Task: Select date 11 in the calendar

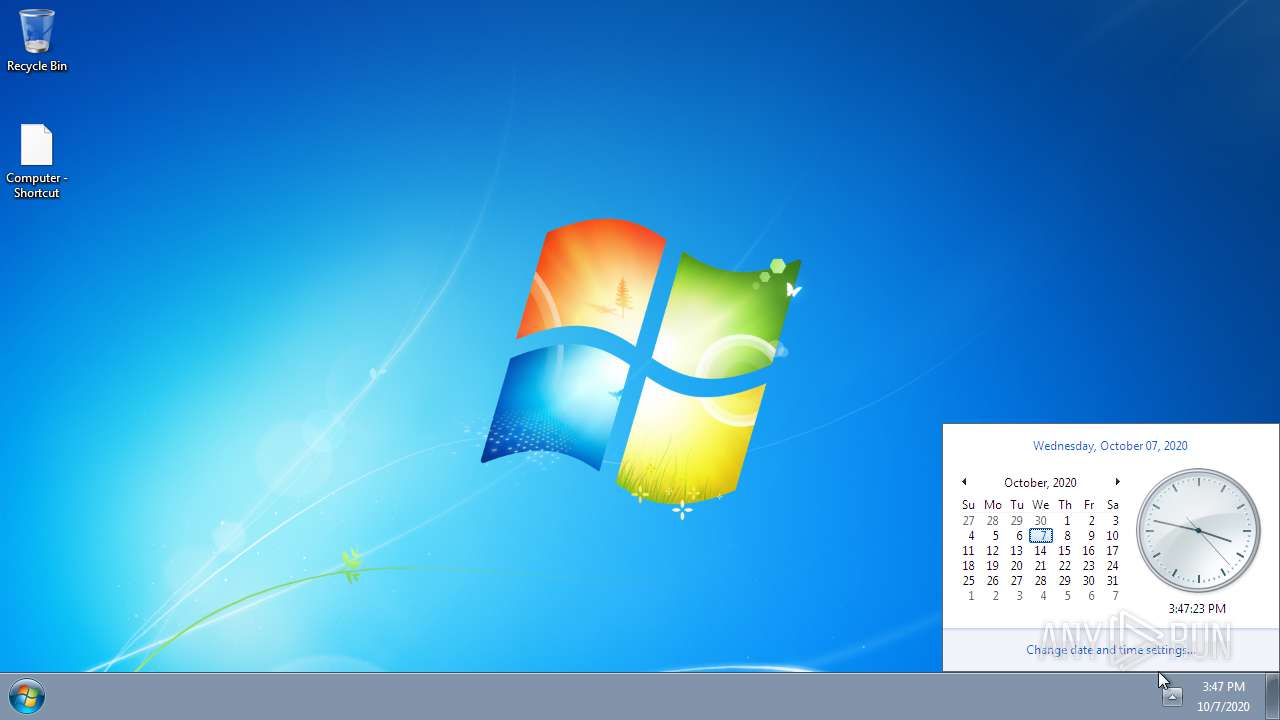Action: click(x=969, y=551)
